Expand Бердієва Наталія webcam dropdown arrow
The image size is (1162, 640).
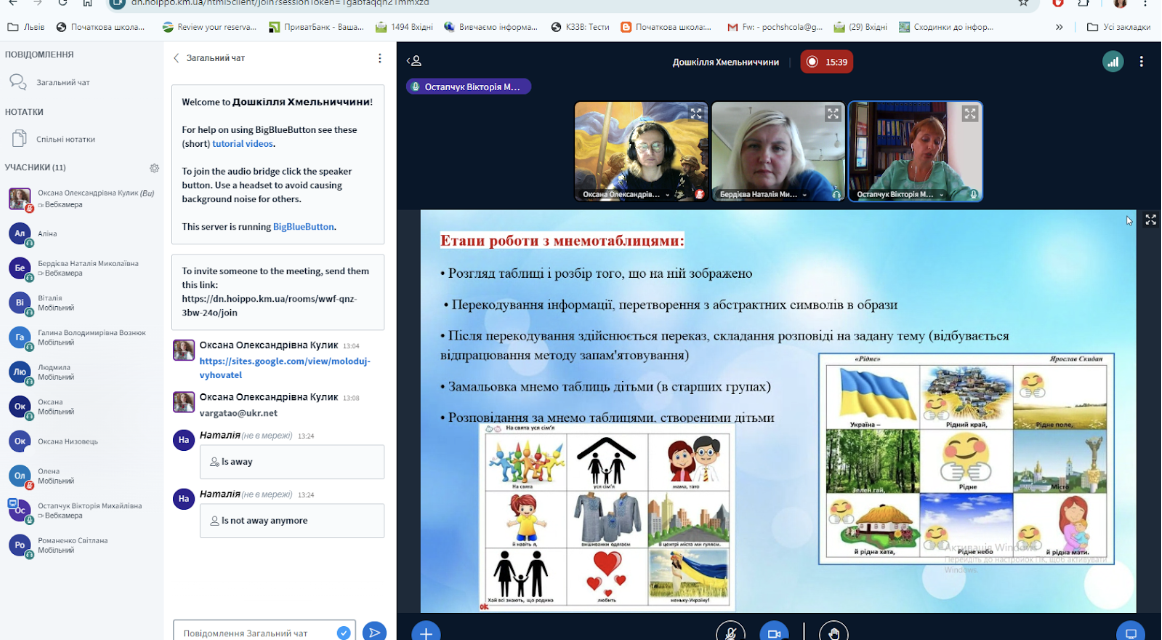[x=804, y=195]
